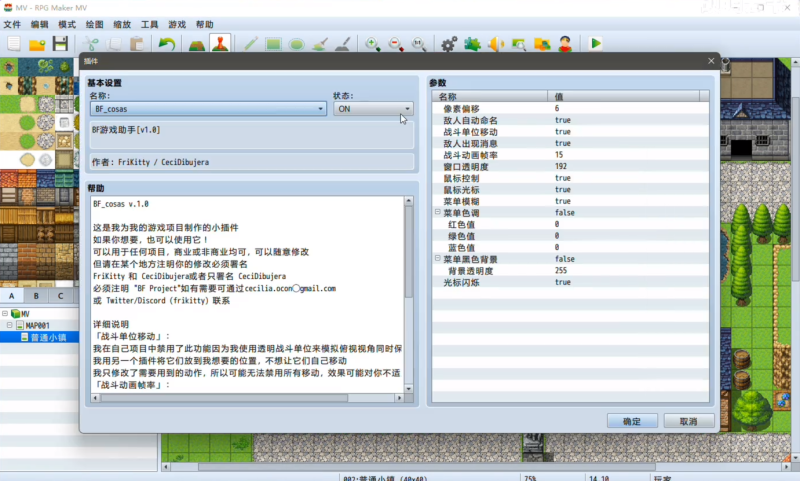800x481 pixels.
Task: Select the 窗口透明度 parameter row
Action: click(x=570, y=167)
